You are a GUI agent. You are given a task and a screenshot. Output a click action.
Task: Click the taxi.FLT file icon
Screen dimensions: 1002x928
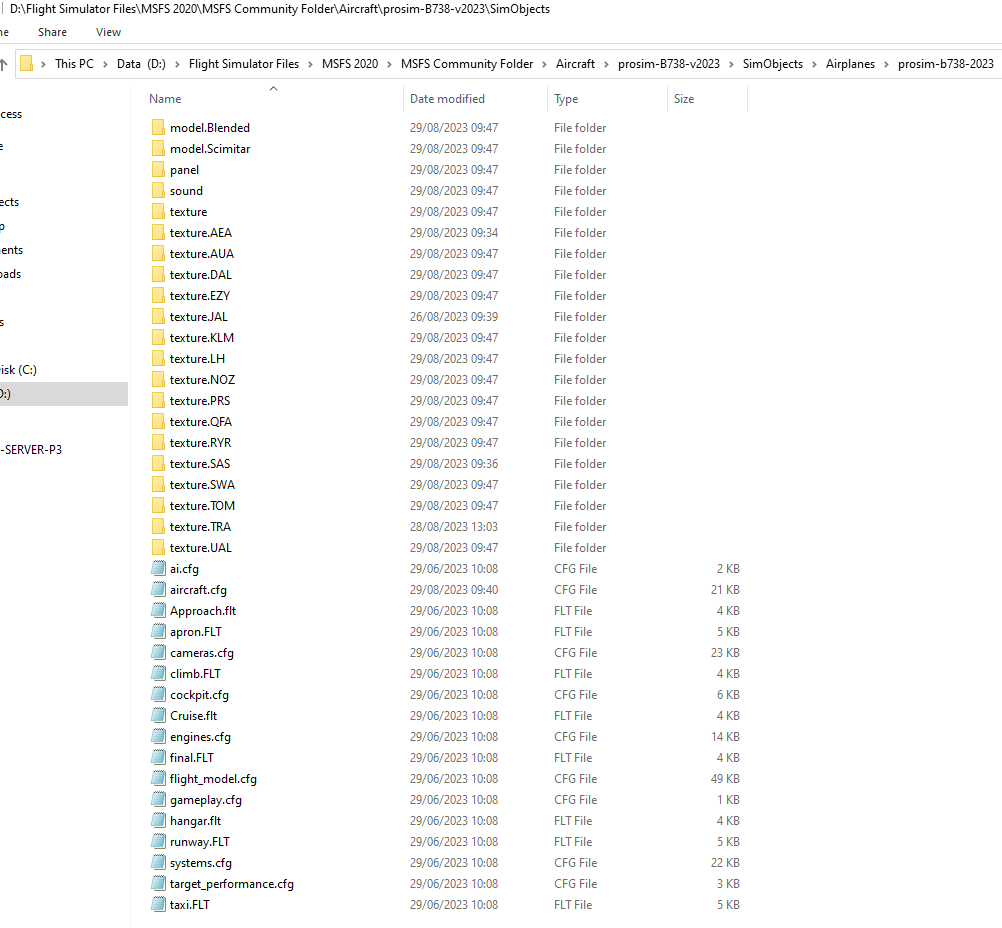point(158,904)
